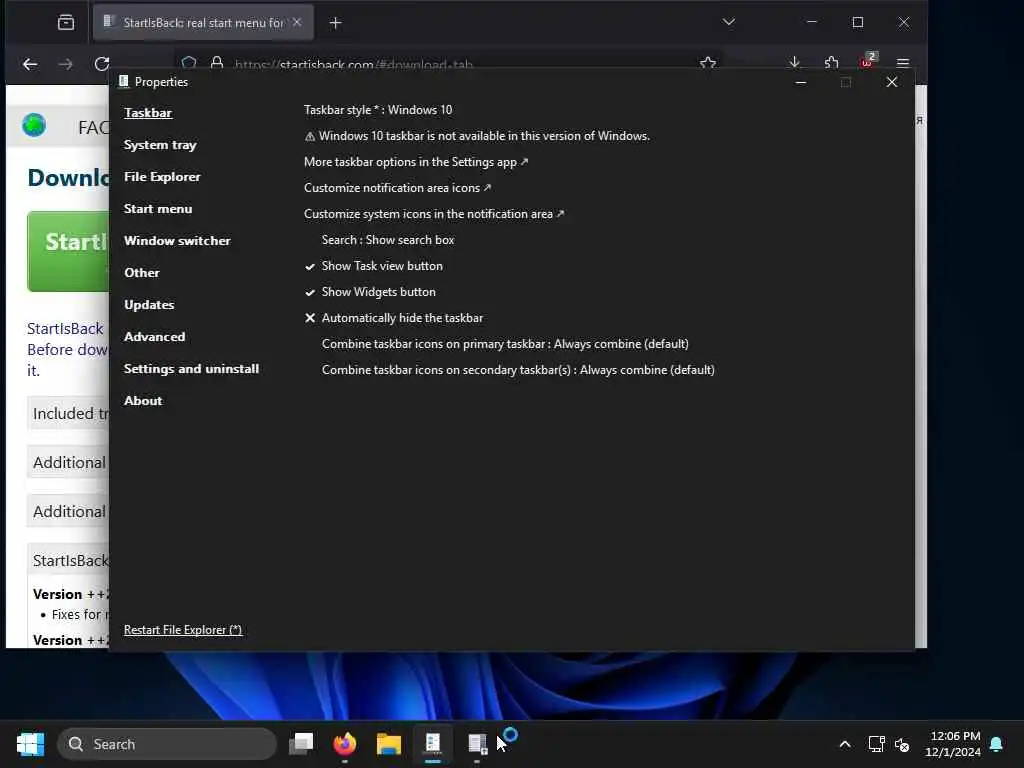Open a new Firefox tab

coord(335,23)
